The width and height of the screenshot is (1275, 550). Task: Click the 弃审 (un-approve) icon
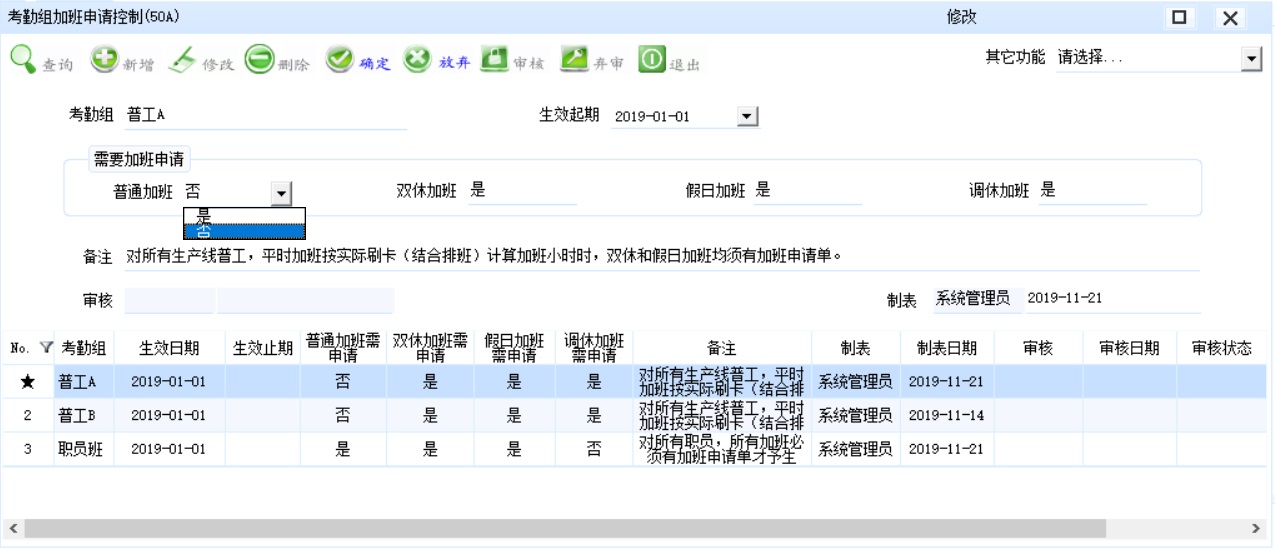[x=573, y=61]
